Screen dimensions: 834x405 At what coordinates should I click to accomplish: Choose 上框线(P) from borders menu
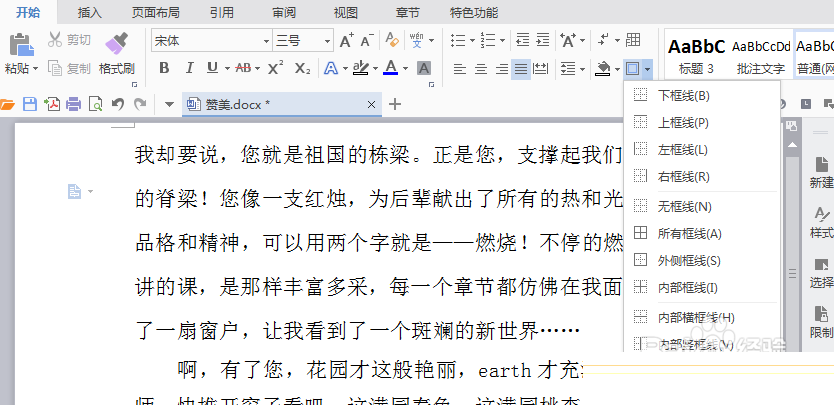point(702,122)
